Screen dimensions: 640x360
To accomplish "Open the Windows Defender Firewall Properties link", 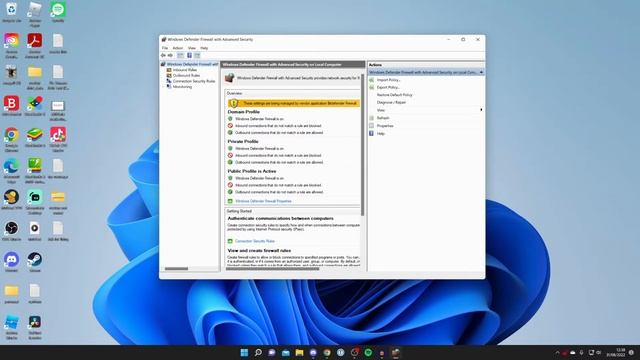I will pyautogui.click(x=263, y=201).
